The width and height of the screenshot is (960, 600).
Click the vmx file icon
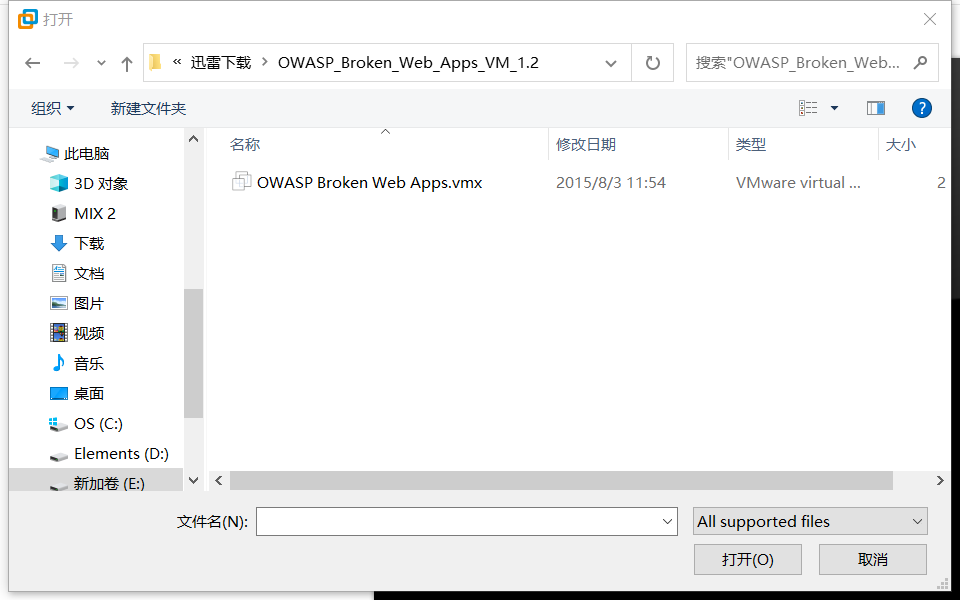(x=241, y=182)
